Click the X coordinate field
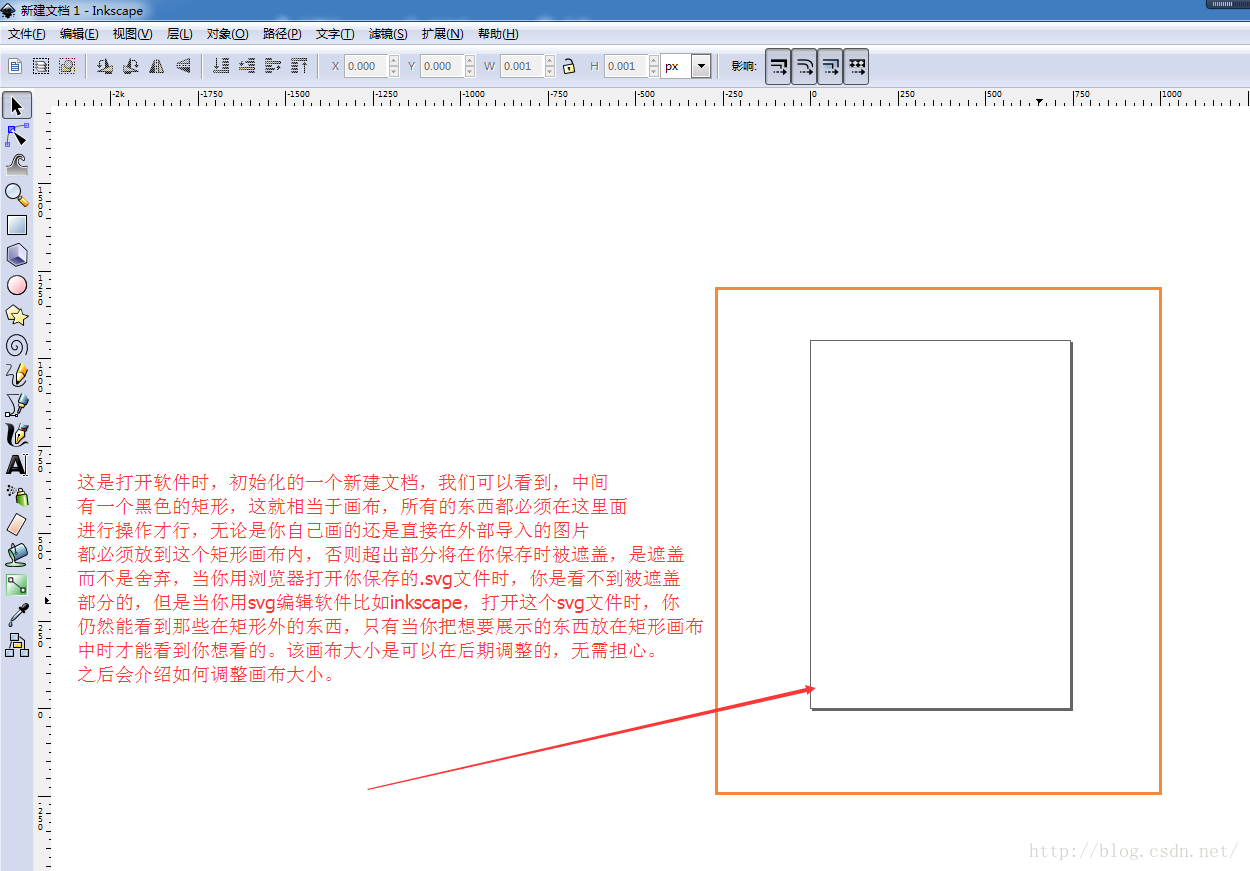This screenshot has height=871, width=1250. [x=366, y=66]
